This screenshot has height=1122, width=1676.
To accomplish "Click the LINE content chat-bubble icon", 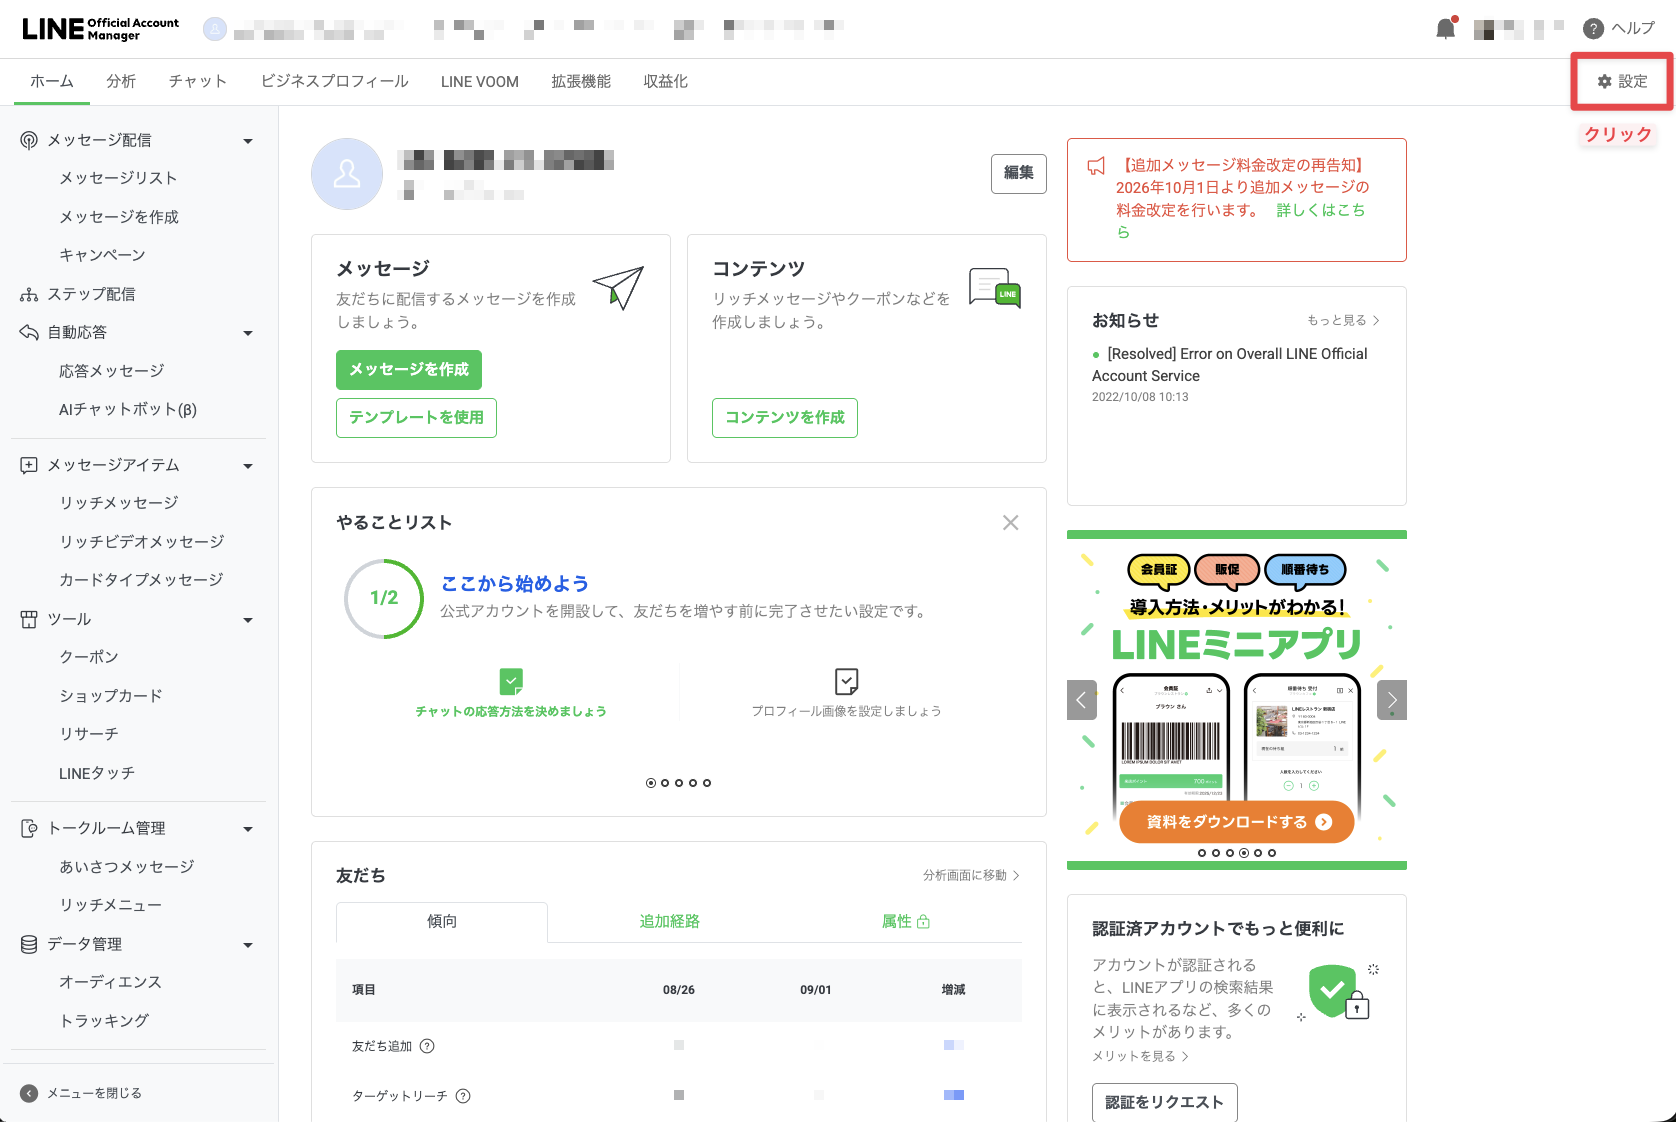I will [x=995, y=288].
